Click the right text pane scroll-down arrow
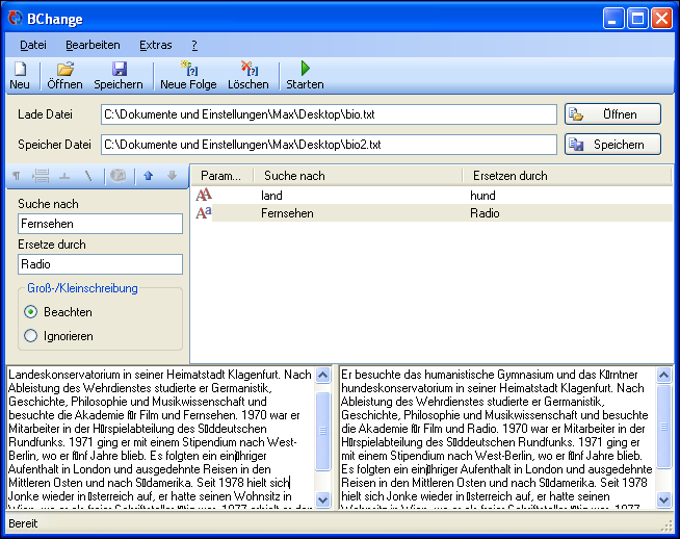 [664, 500]
